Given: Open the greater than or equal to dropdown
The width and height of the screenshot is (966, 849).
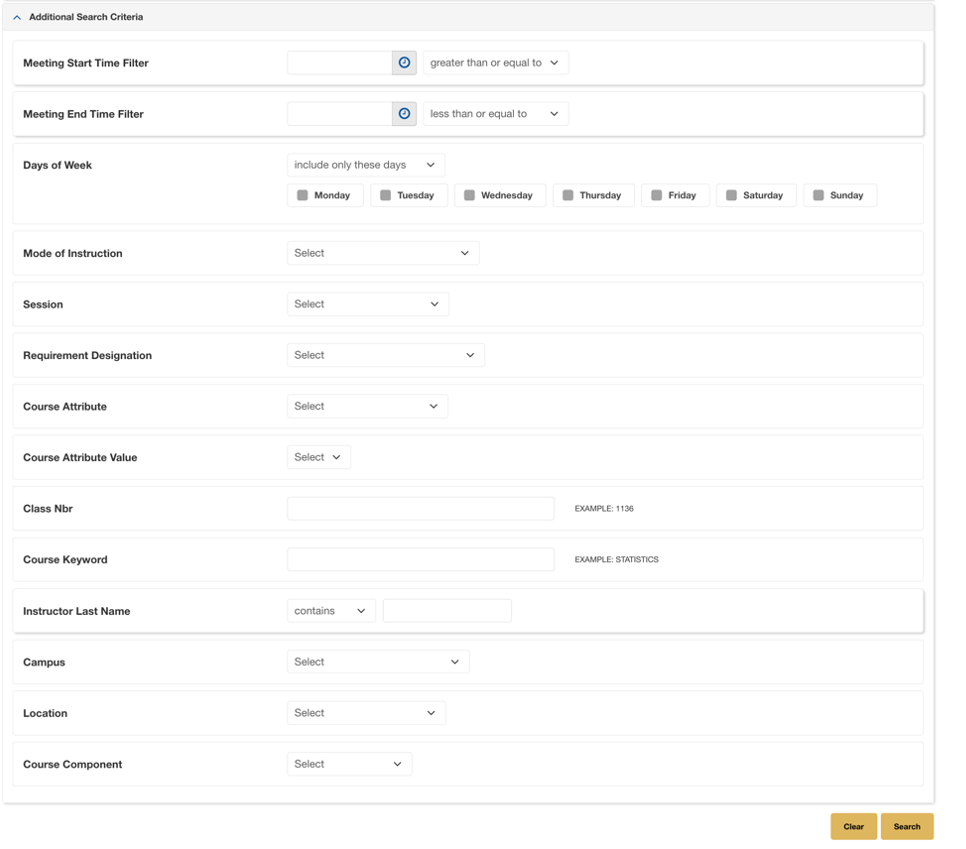Looking at the screenshot, I should pyautogui.click(x=495, y=62).
